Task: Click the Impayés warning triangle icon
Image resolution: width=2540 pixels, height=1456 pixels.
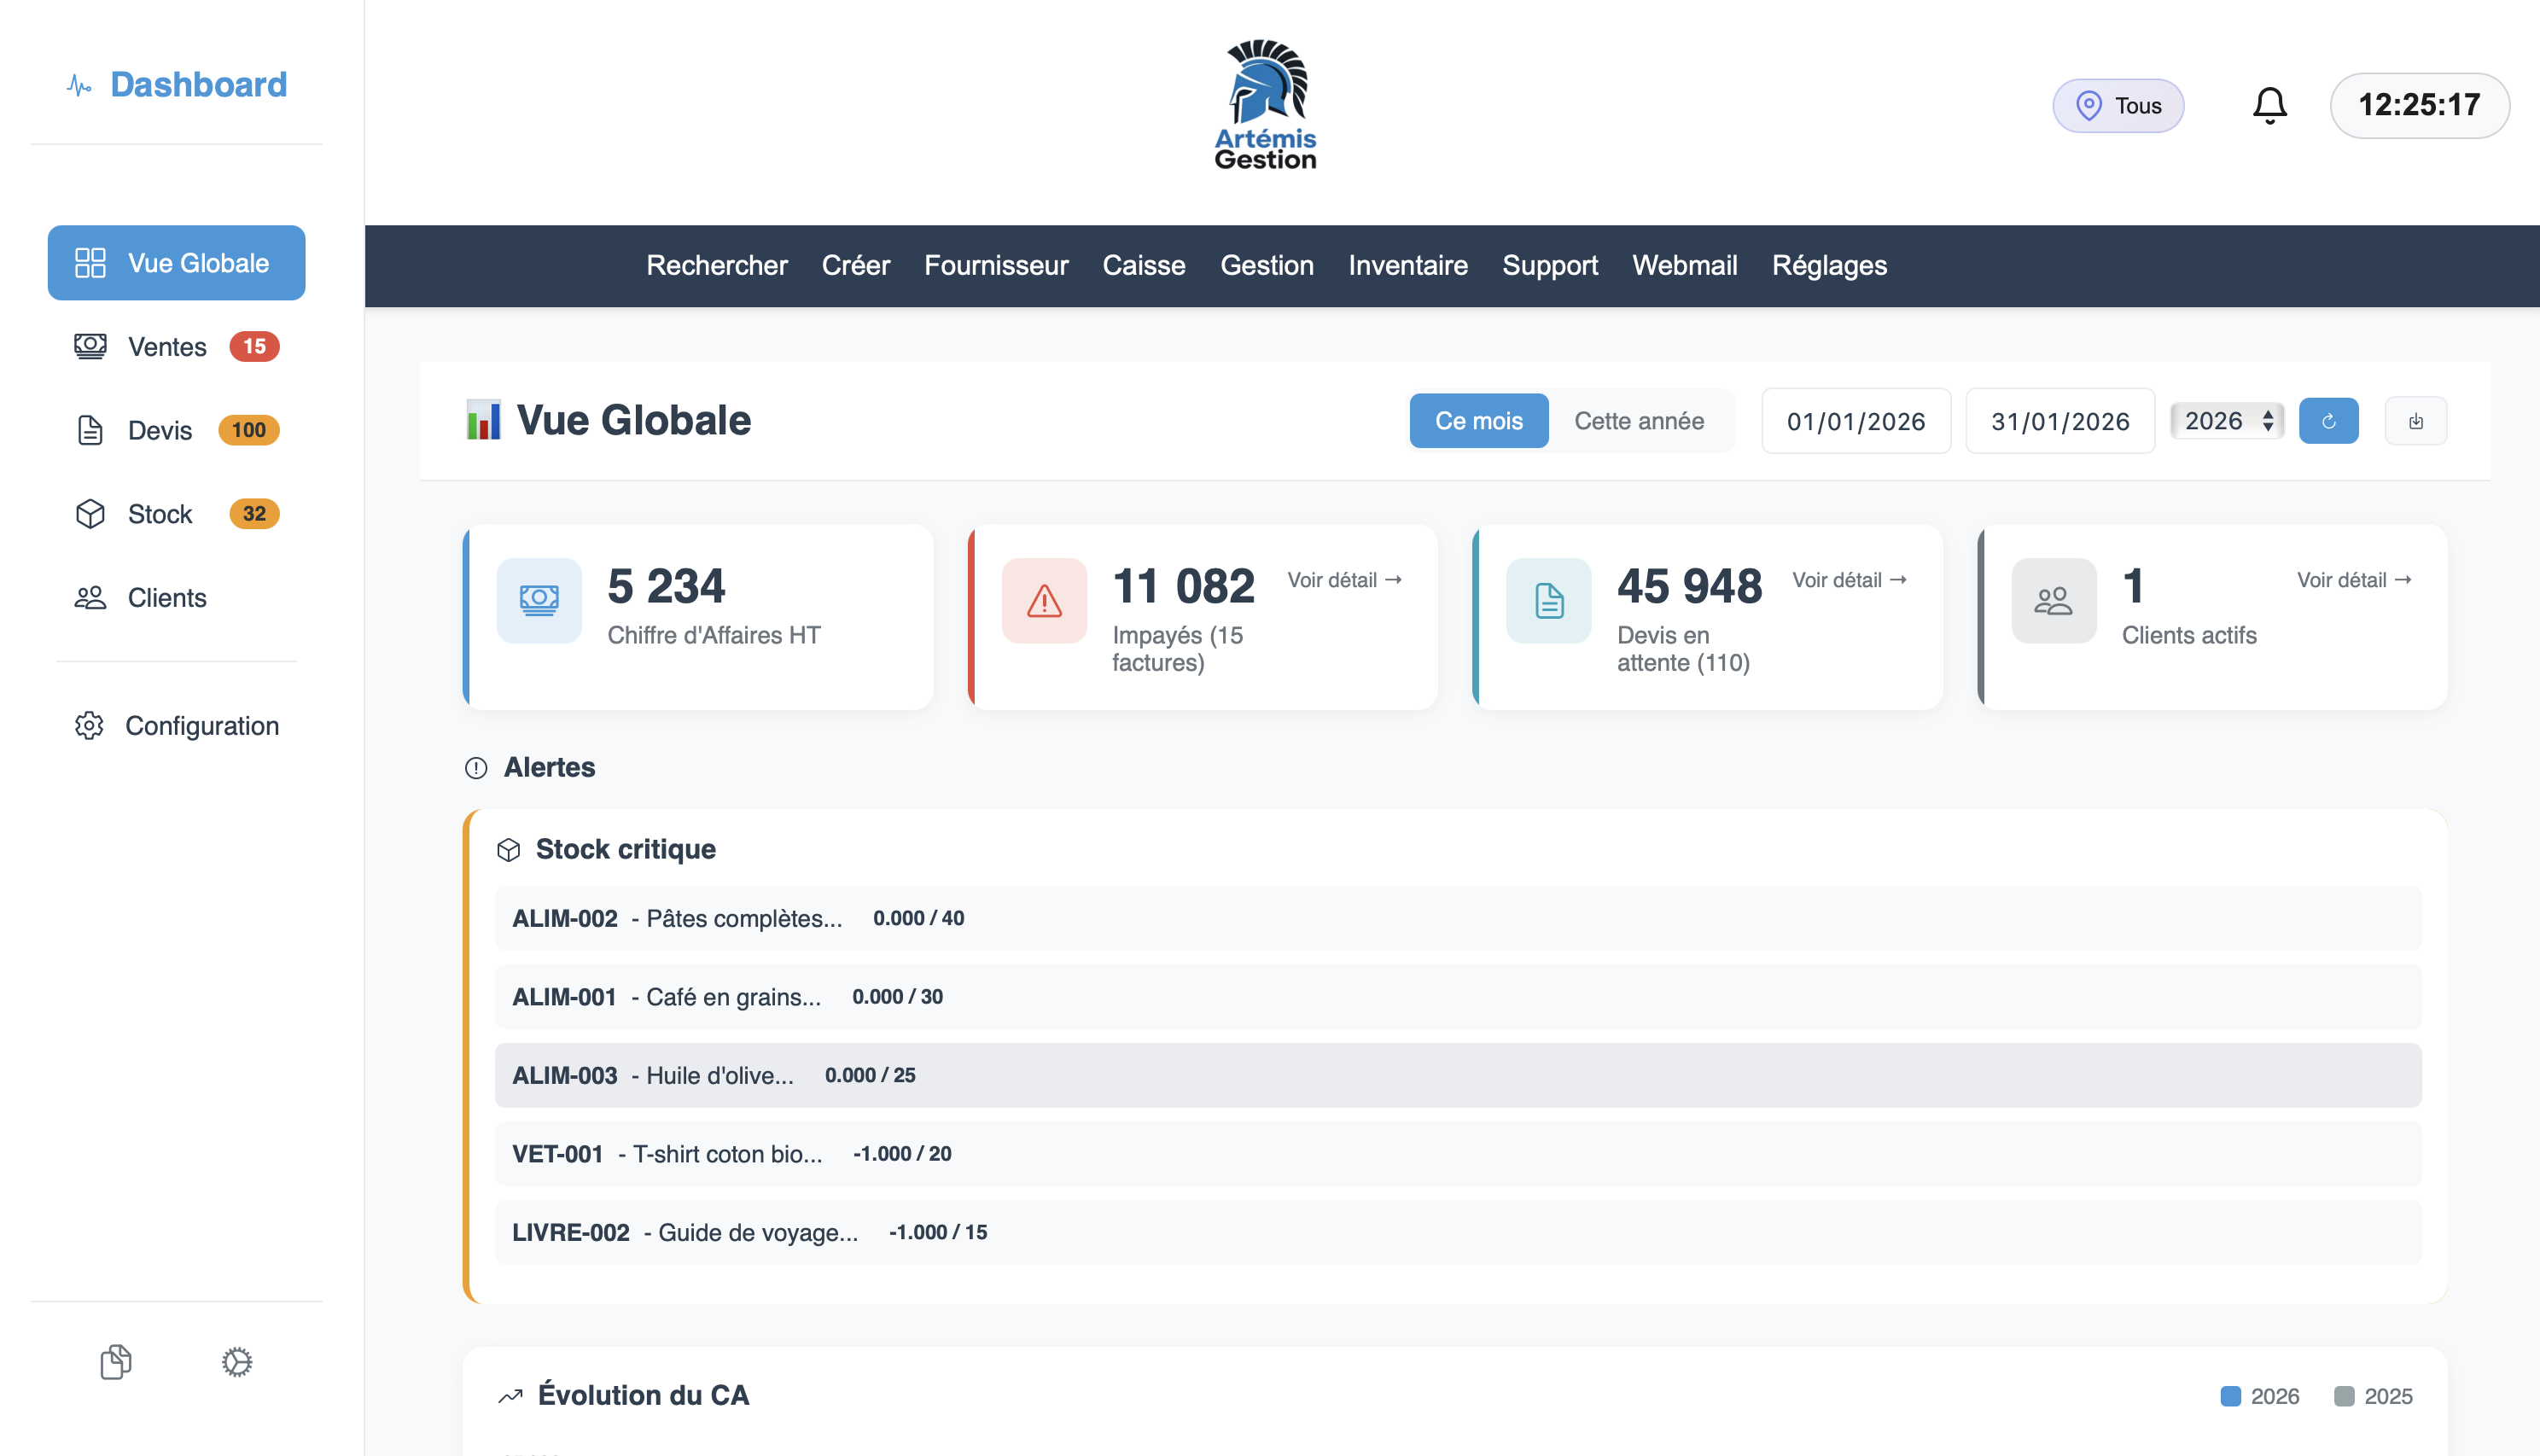Action: point(1044,600)
